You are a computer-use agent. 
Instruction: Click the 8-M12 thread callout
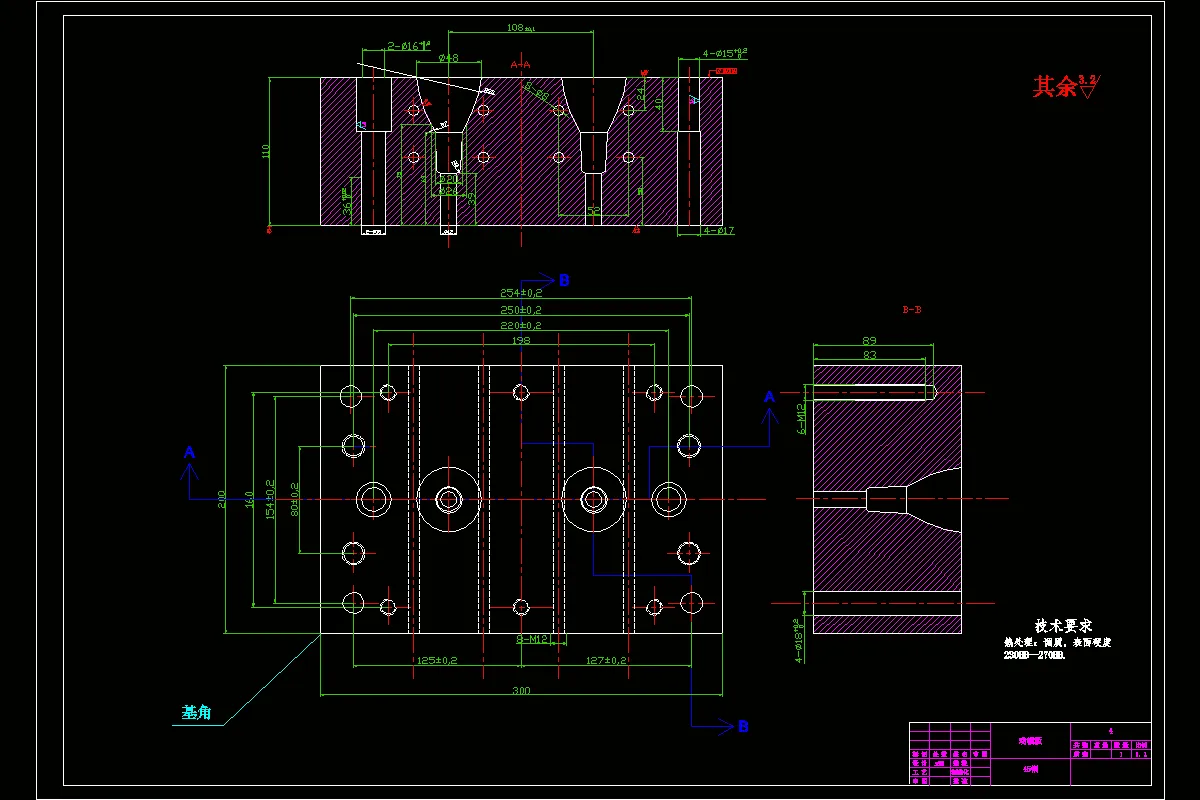(533, 638)
